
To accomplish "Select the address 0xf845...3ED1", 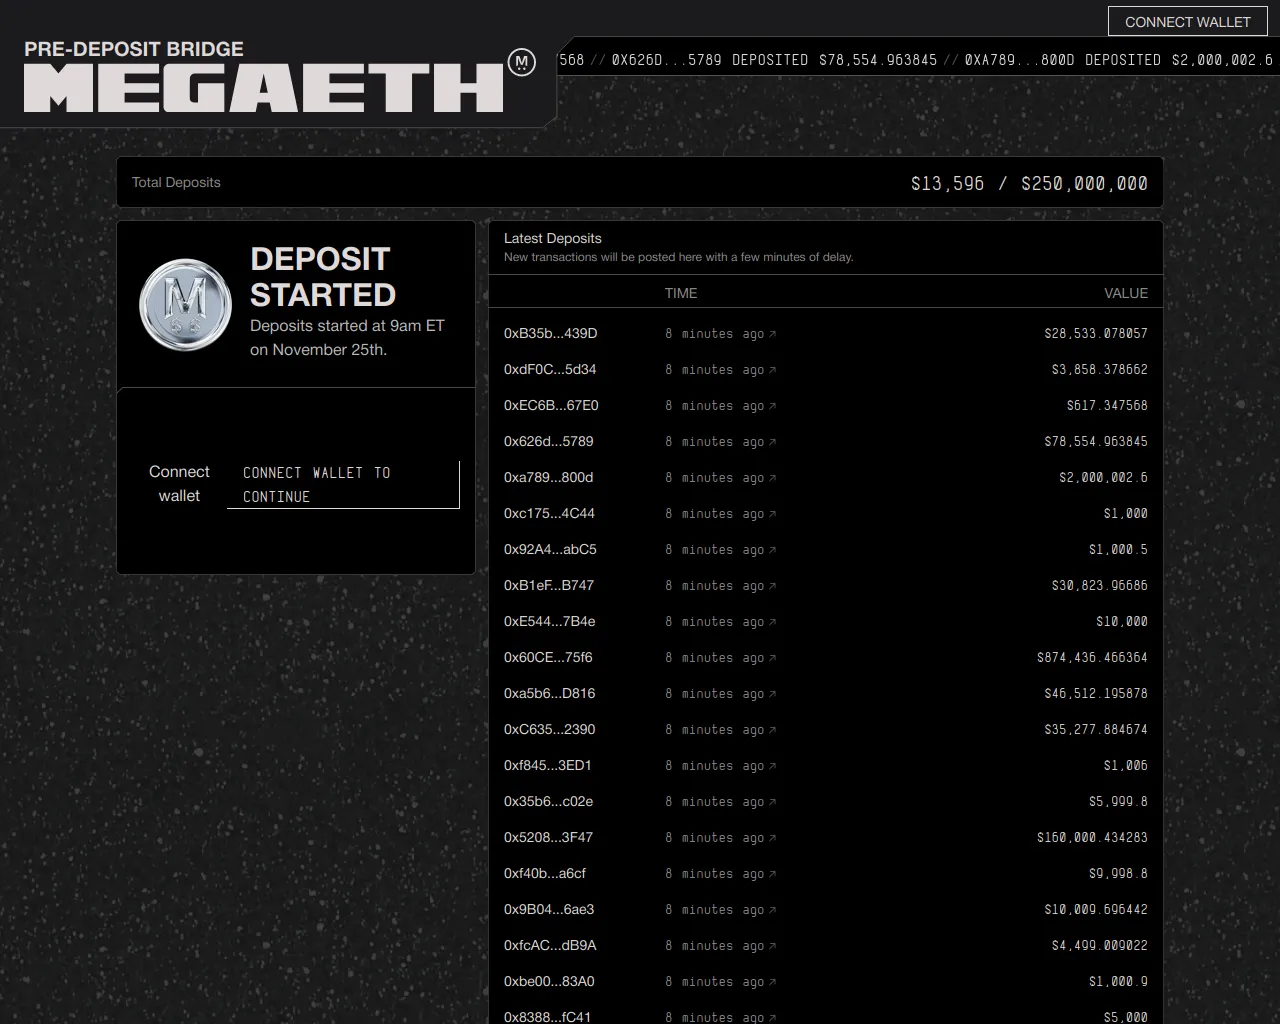I will [548, 765].
